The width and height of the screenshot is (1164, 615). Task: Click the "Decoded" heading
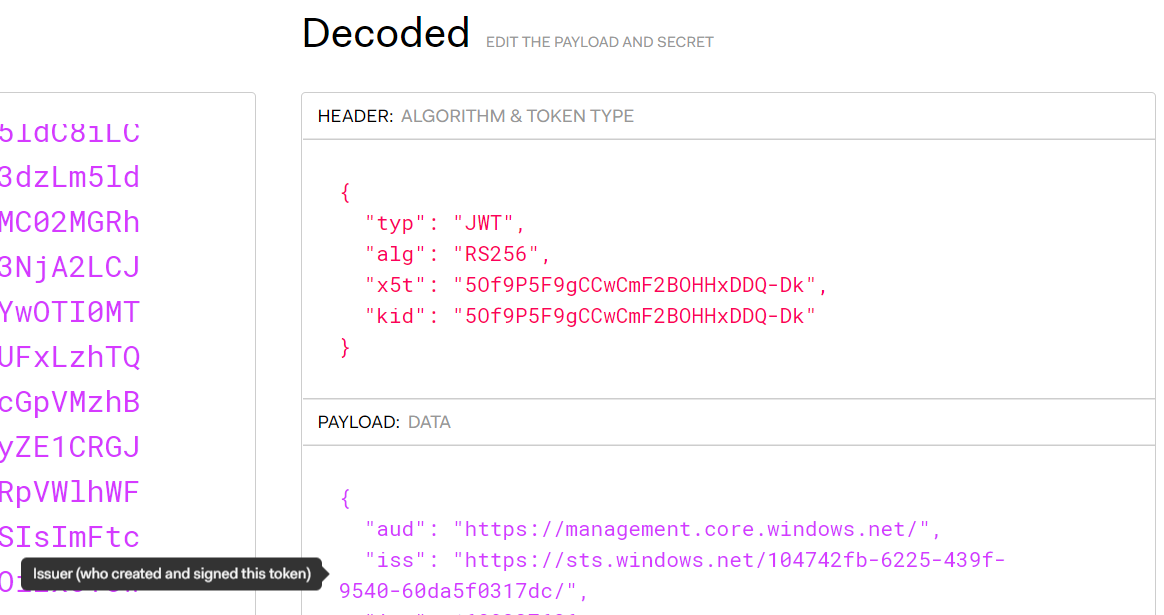pyautogui.click(x=385, y=33)
